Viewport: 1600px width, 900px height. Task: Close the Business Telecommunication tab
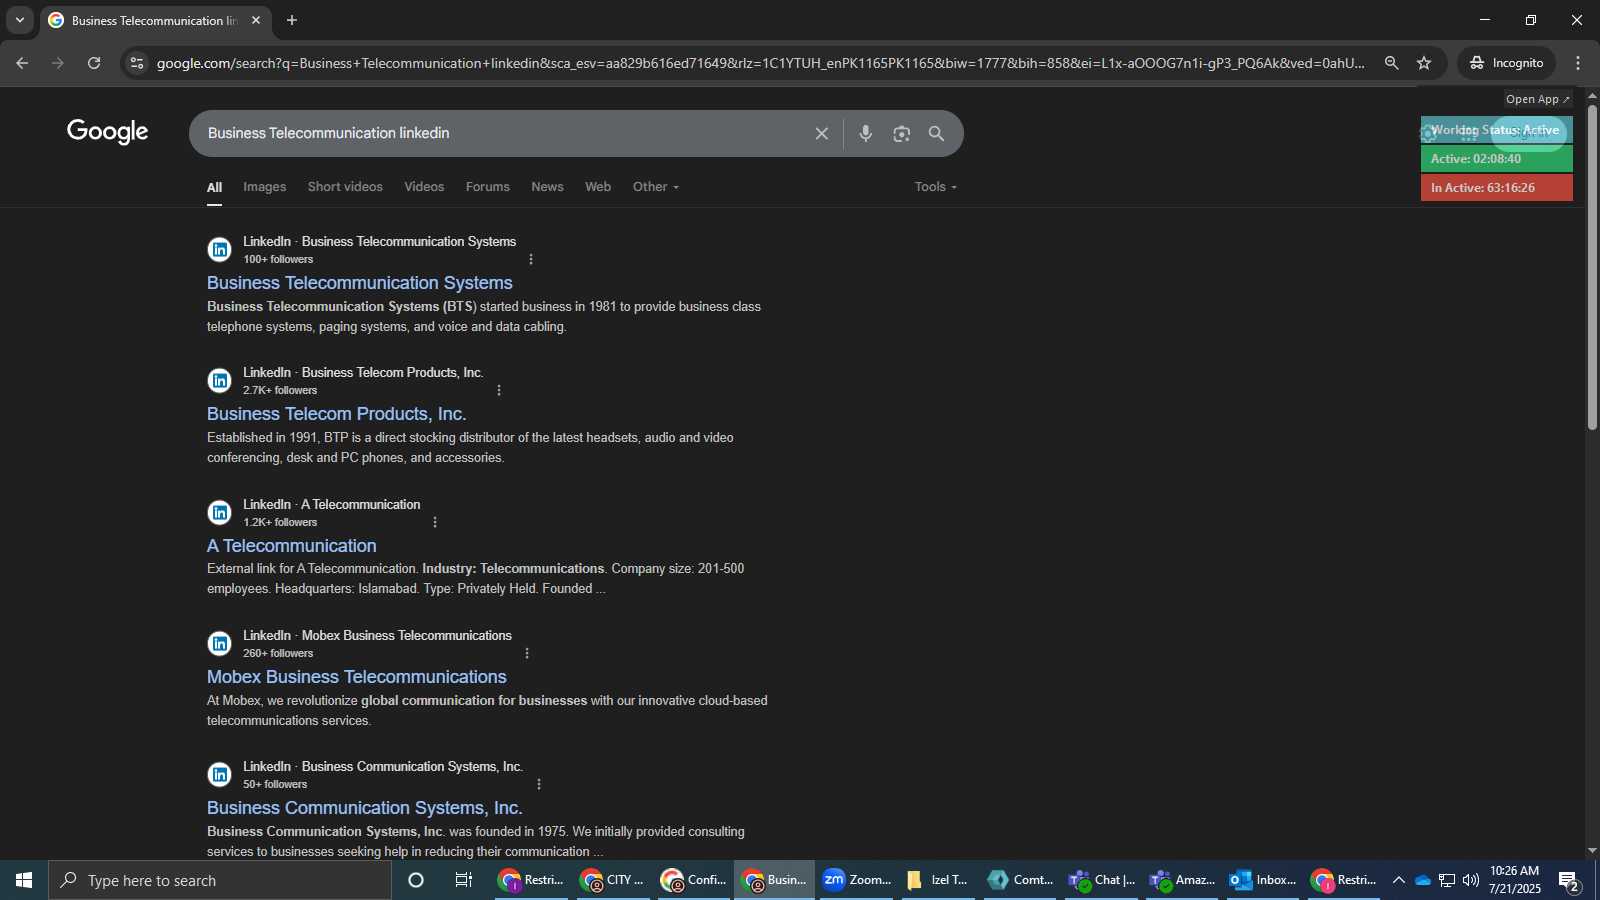[256, 20]
